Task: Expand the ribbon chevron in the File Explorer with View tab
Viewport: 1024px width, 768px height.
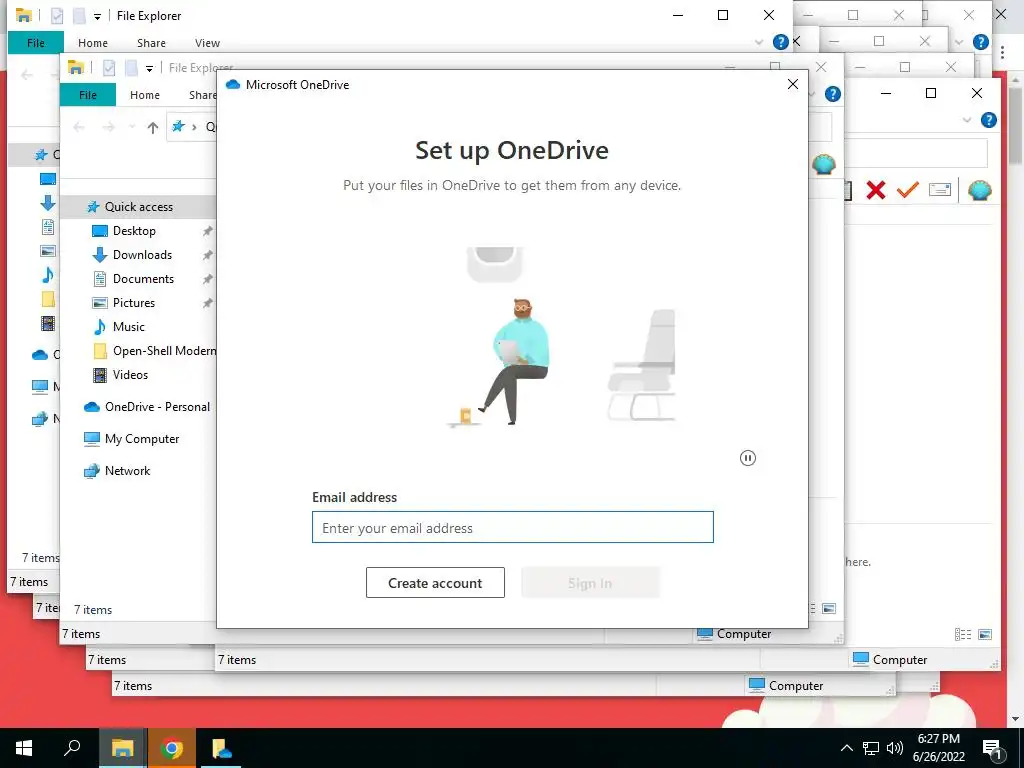Action: (758, 42)
